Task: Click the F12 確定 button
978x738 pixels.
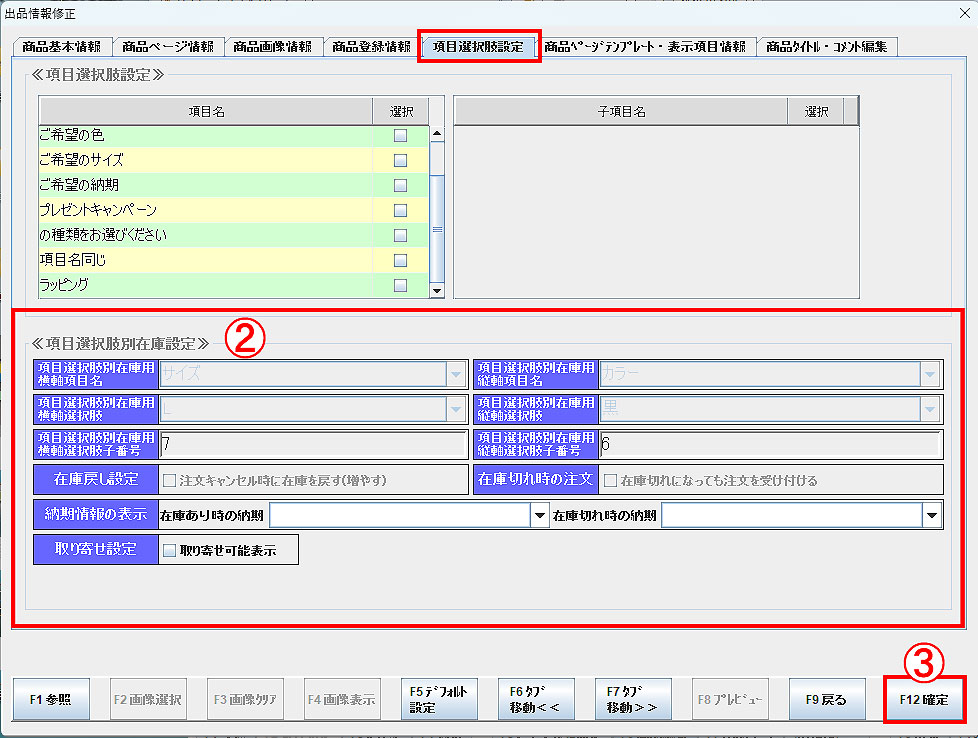Action: click(x=924, y=700)
